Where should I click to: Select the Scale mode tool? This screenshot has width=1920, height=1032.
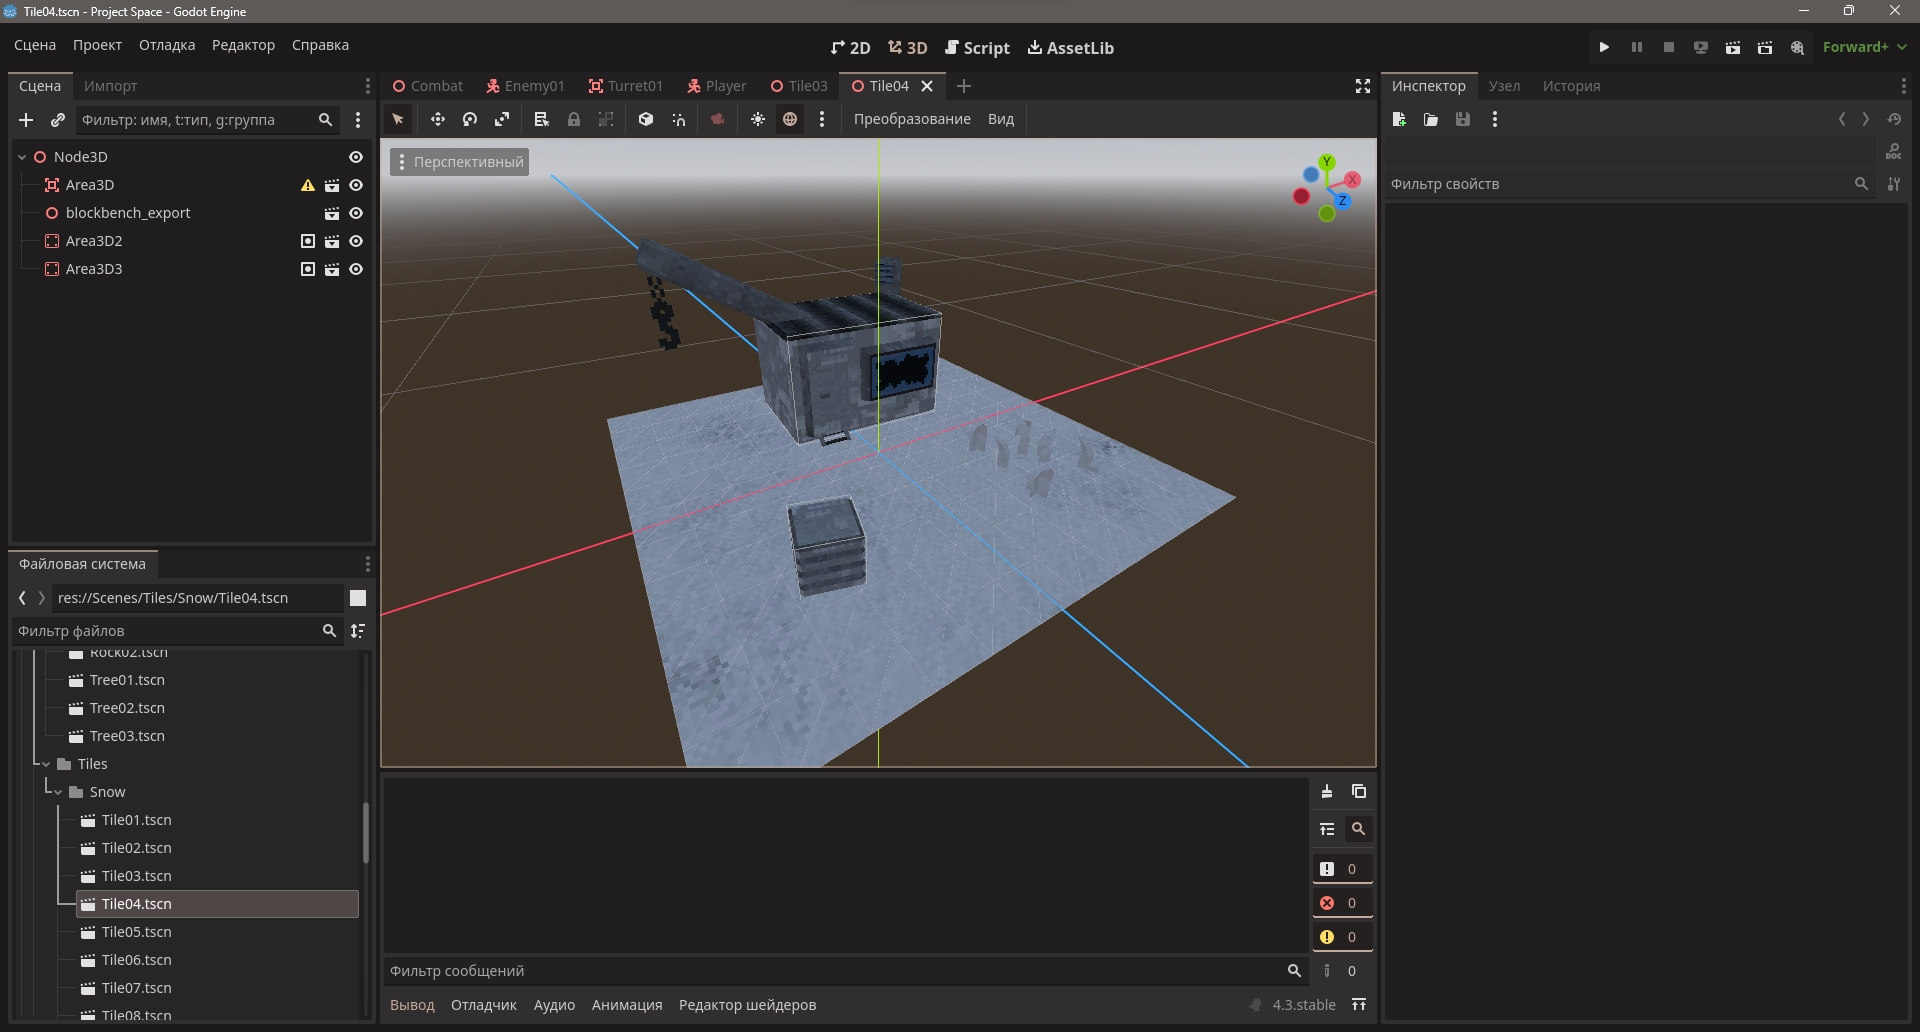pos(502,119)
